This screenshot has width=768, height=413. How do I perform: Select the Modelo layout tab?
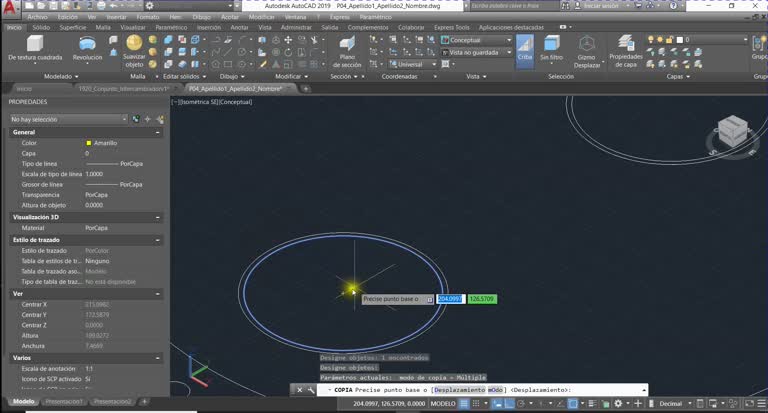[23, 402]
